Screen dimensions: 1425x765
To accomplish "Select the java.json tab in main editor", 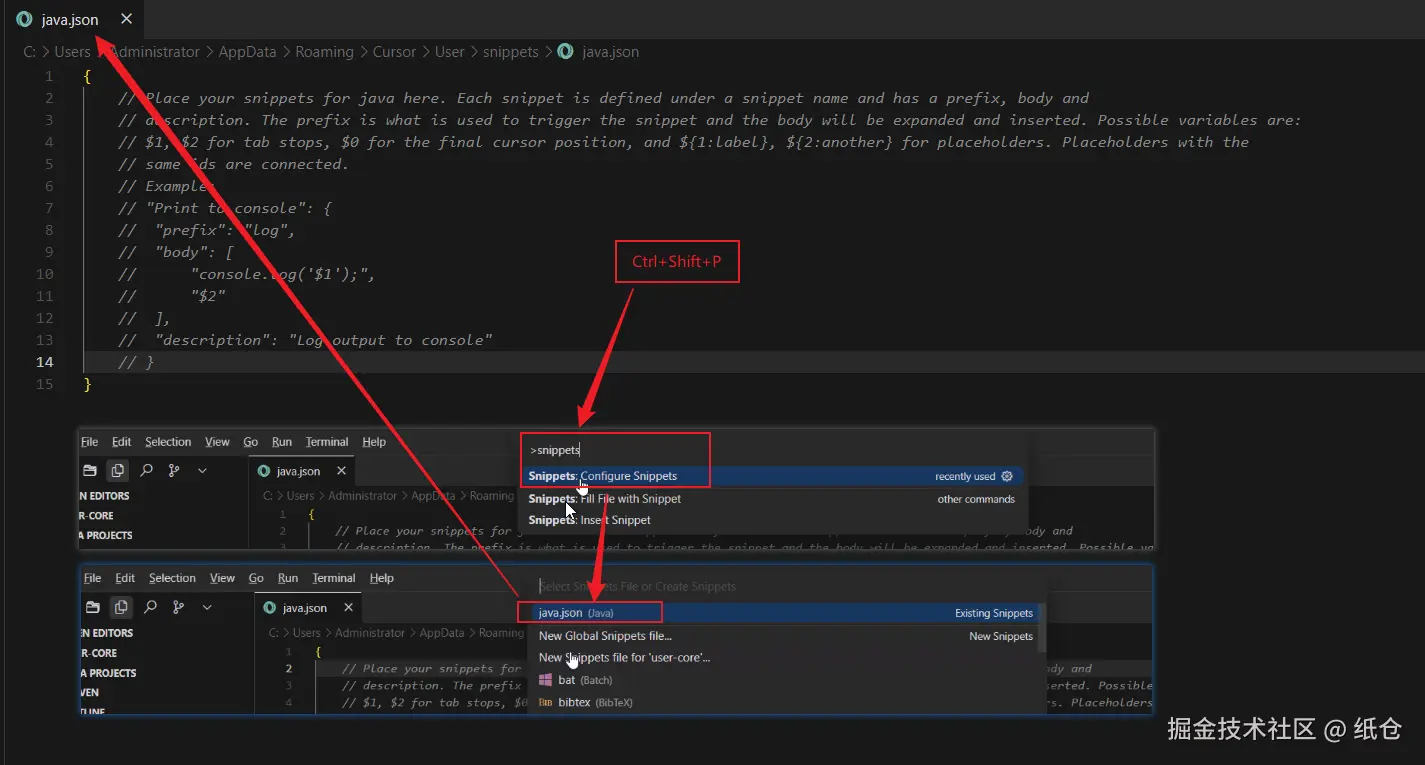I will [70, 19].
